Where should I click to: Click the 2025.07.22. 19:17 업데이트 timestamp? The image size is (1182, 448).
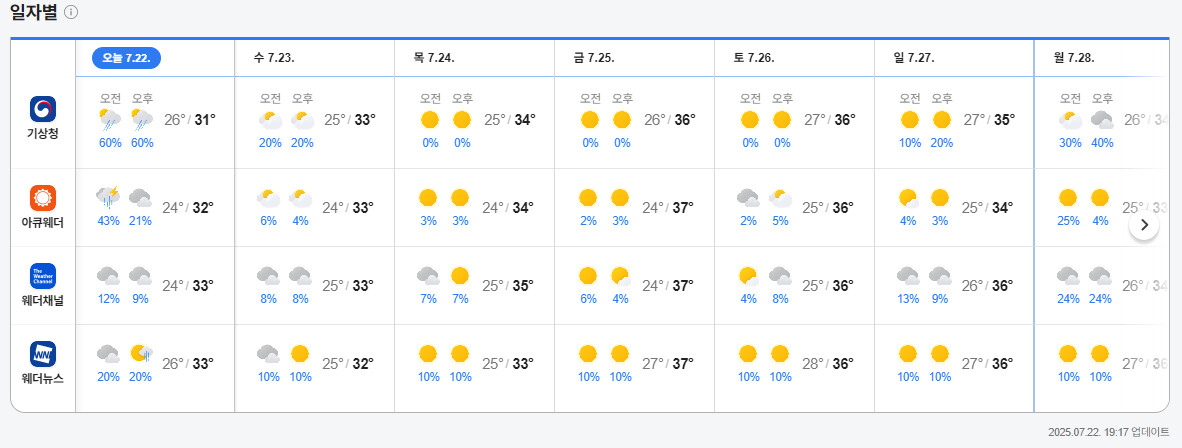1108,432
